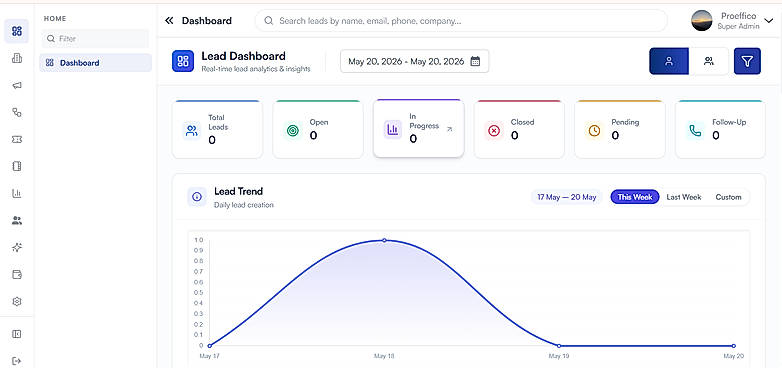Click the May 20 data point on chart
The image size is (782, 368).
(733, 346)
